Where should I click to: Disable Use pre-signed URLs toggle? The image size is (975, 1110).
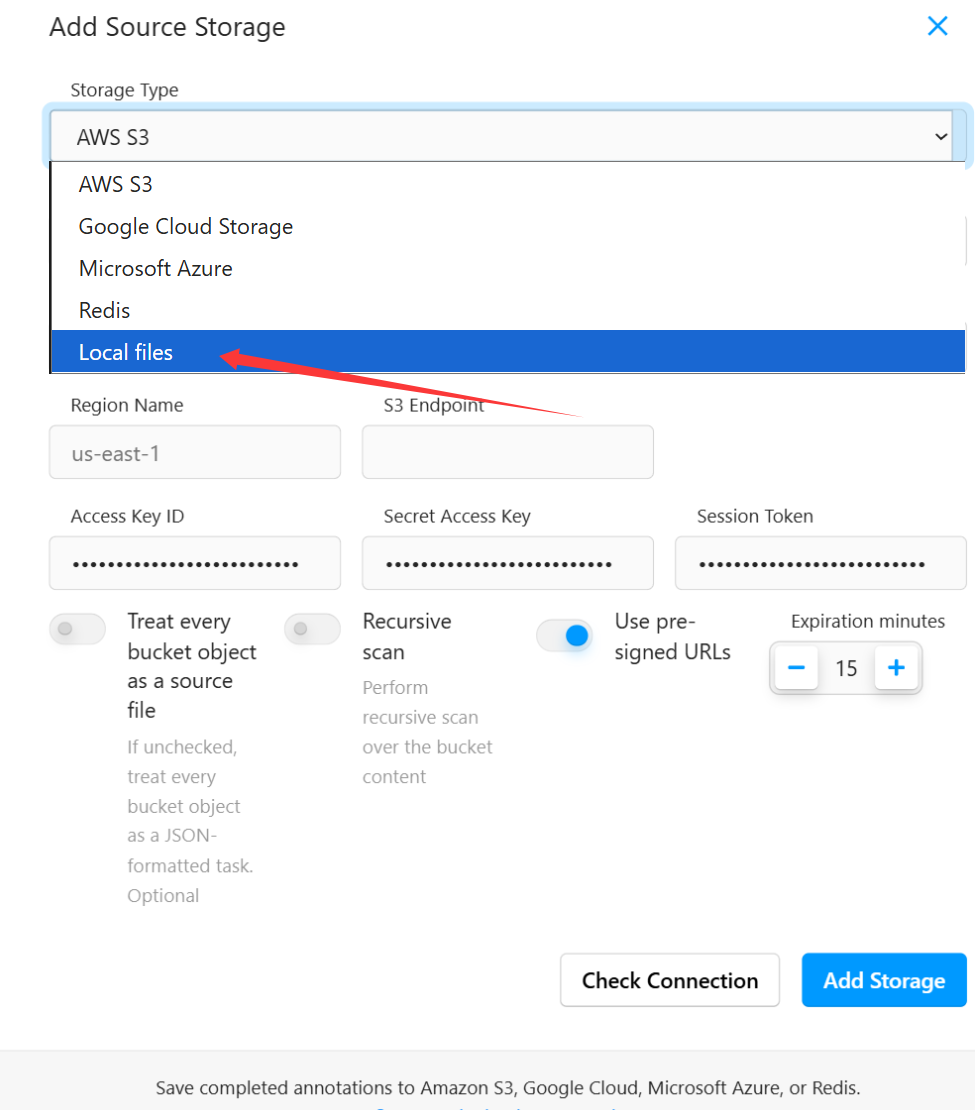564,636
